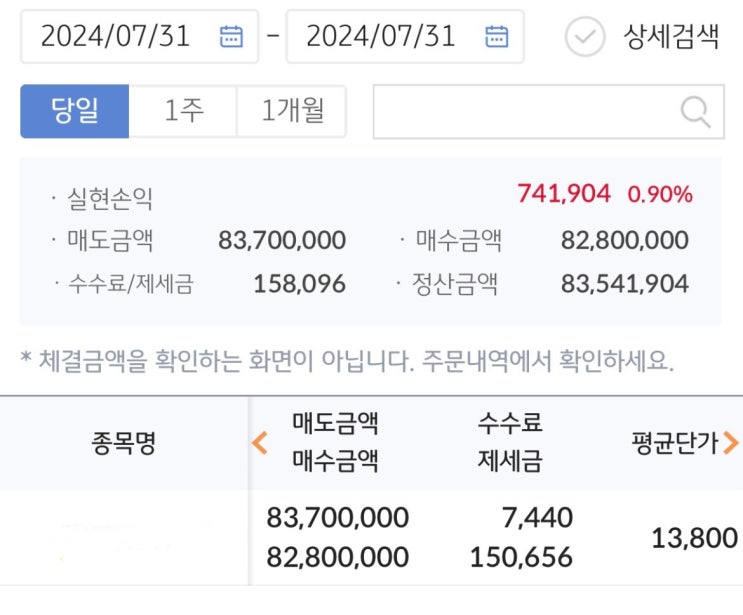Image resolution: width=743 pixels, height=615 pixels.
Task: Click the 종목명 column header
Action: coord(123,443)
